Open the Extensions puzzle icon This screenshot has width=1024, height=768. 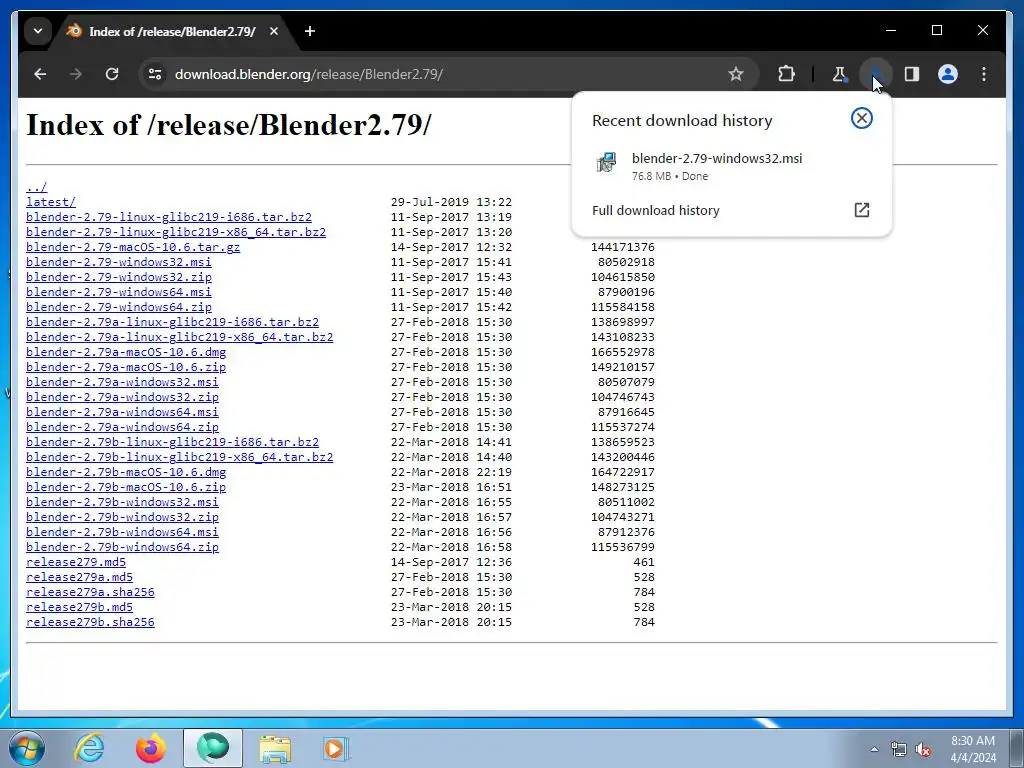(x=786, y=74)
